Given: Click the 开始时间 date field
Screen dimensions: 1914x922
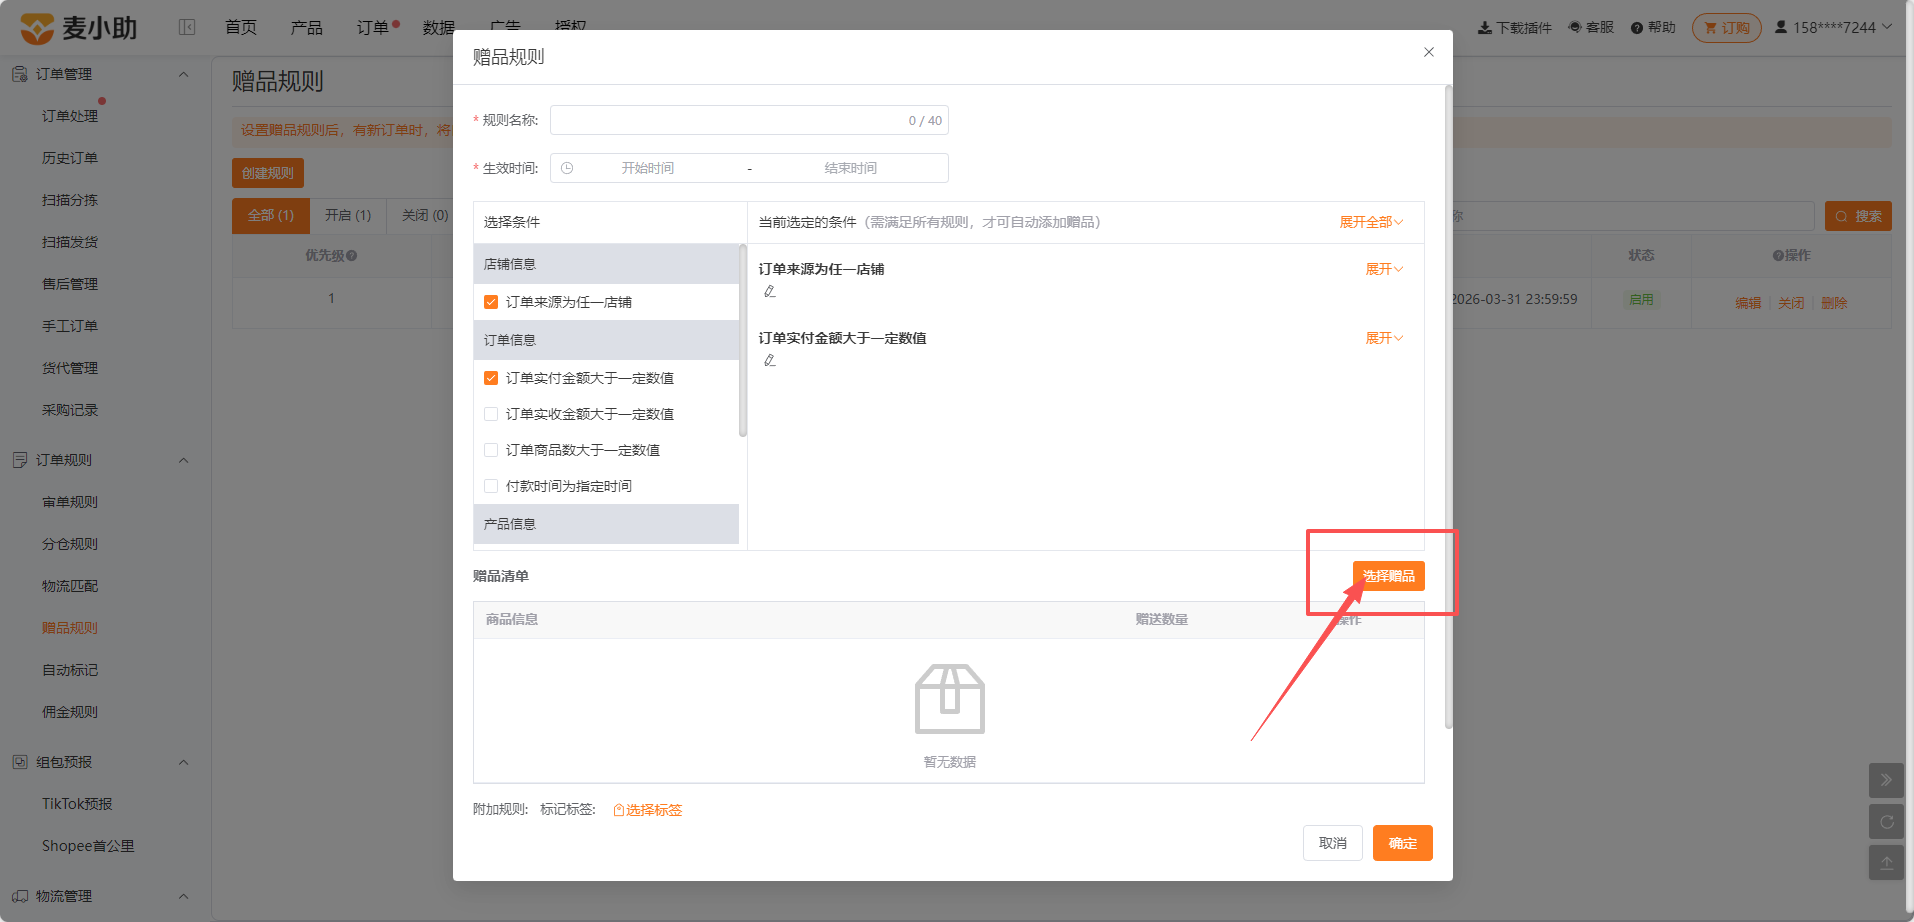Looking at the screenshot, I should coord(648,168).
